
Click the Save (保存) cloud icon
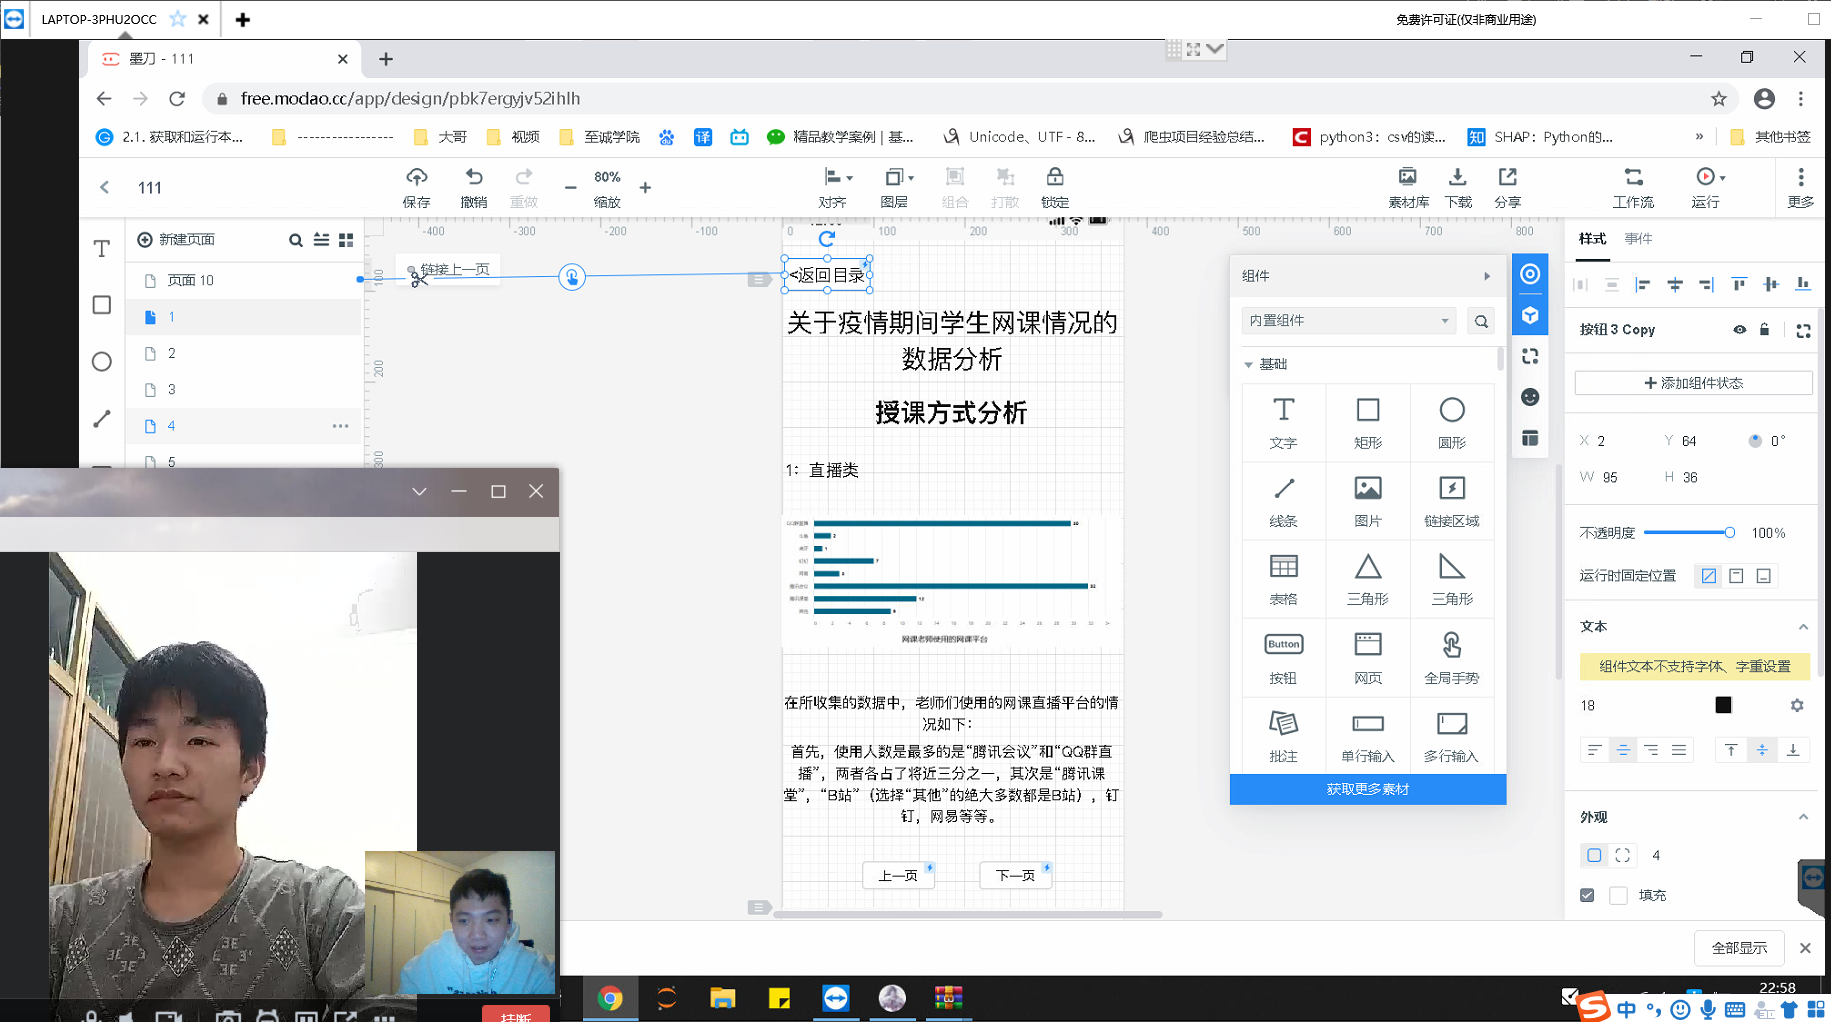416,177
